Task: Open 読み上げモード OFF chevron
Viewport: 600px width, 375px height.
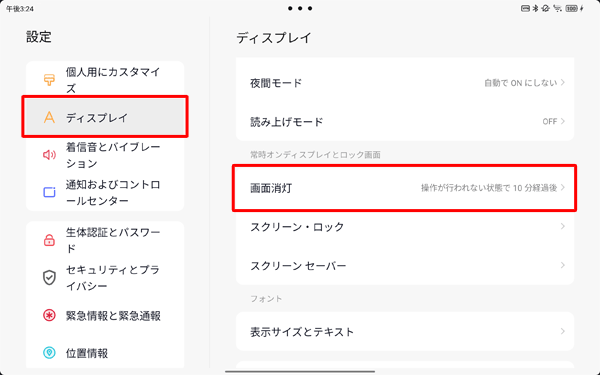Action: [x=562, y=121]
